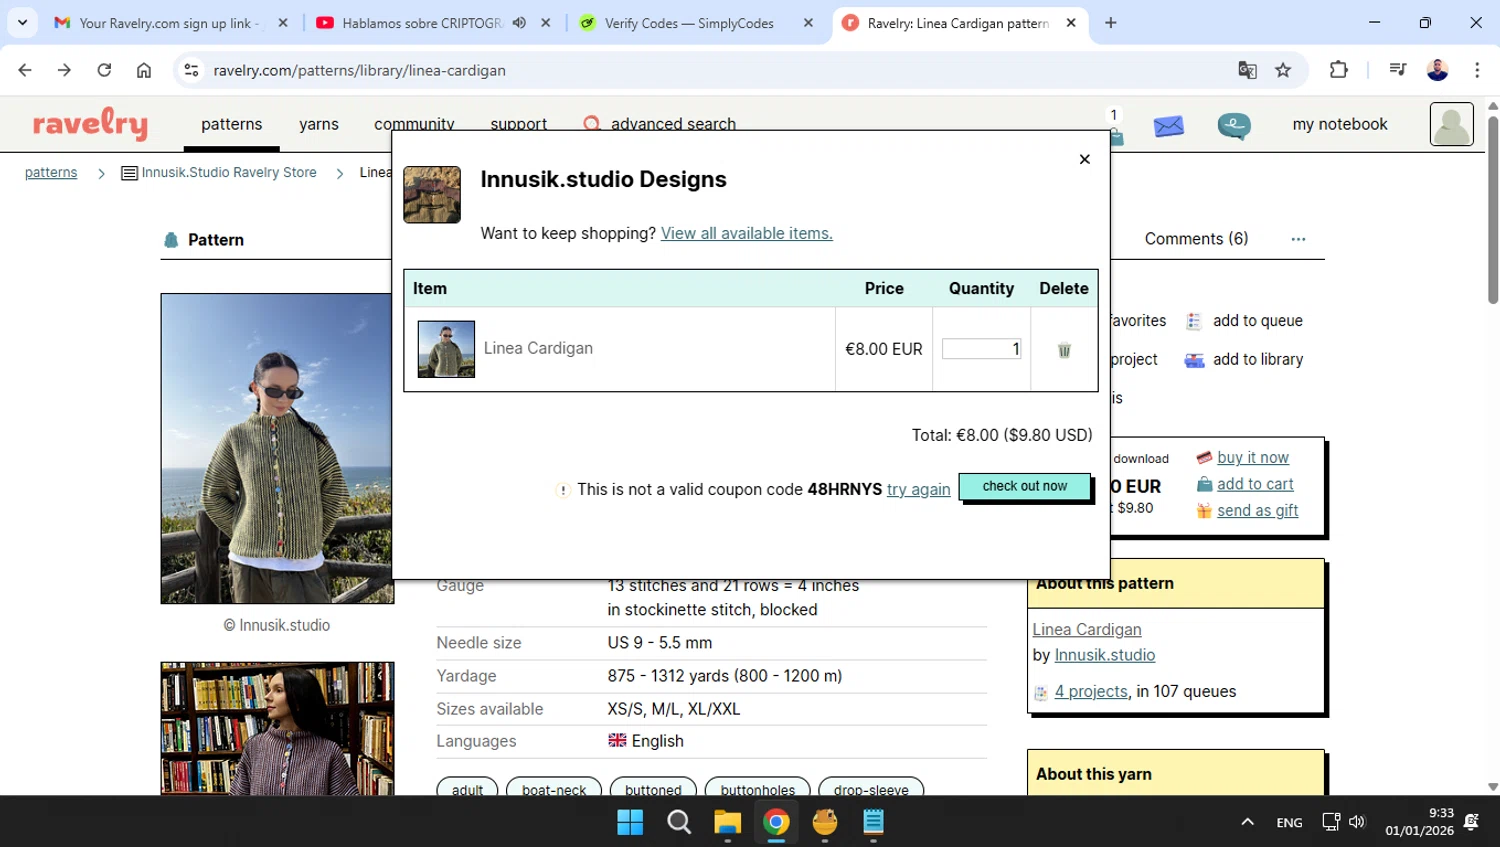
Task: Open Linea Cardigan link in About this pattern
Action: (x=1086, y=629)
